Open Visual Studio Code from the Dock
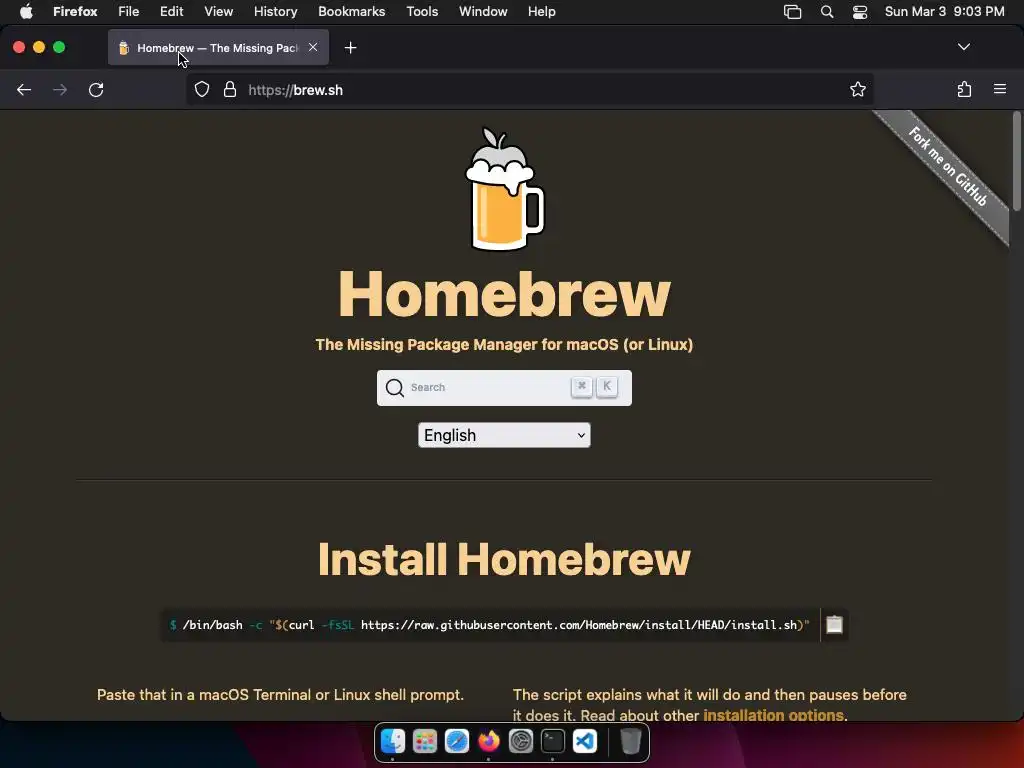 tap(584, 741)
